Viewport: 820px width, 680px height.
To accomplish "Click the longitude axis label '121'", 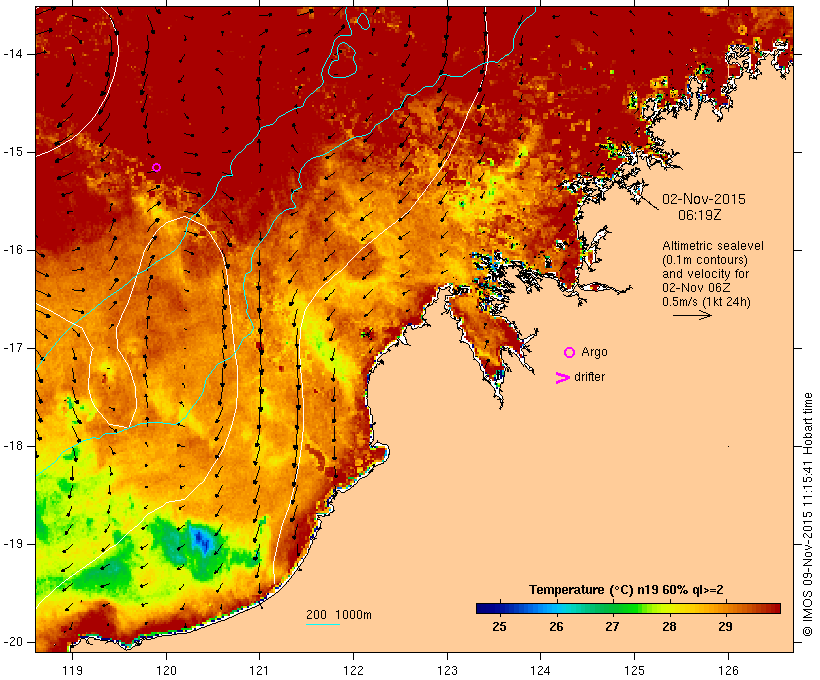I will tap(260, 671).
